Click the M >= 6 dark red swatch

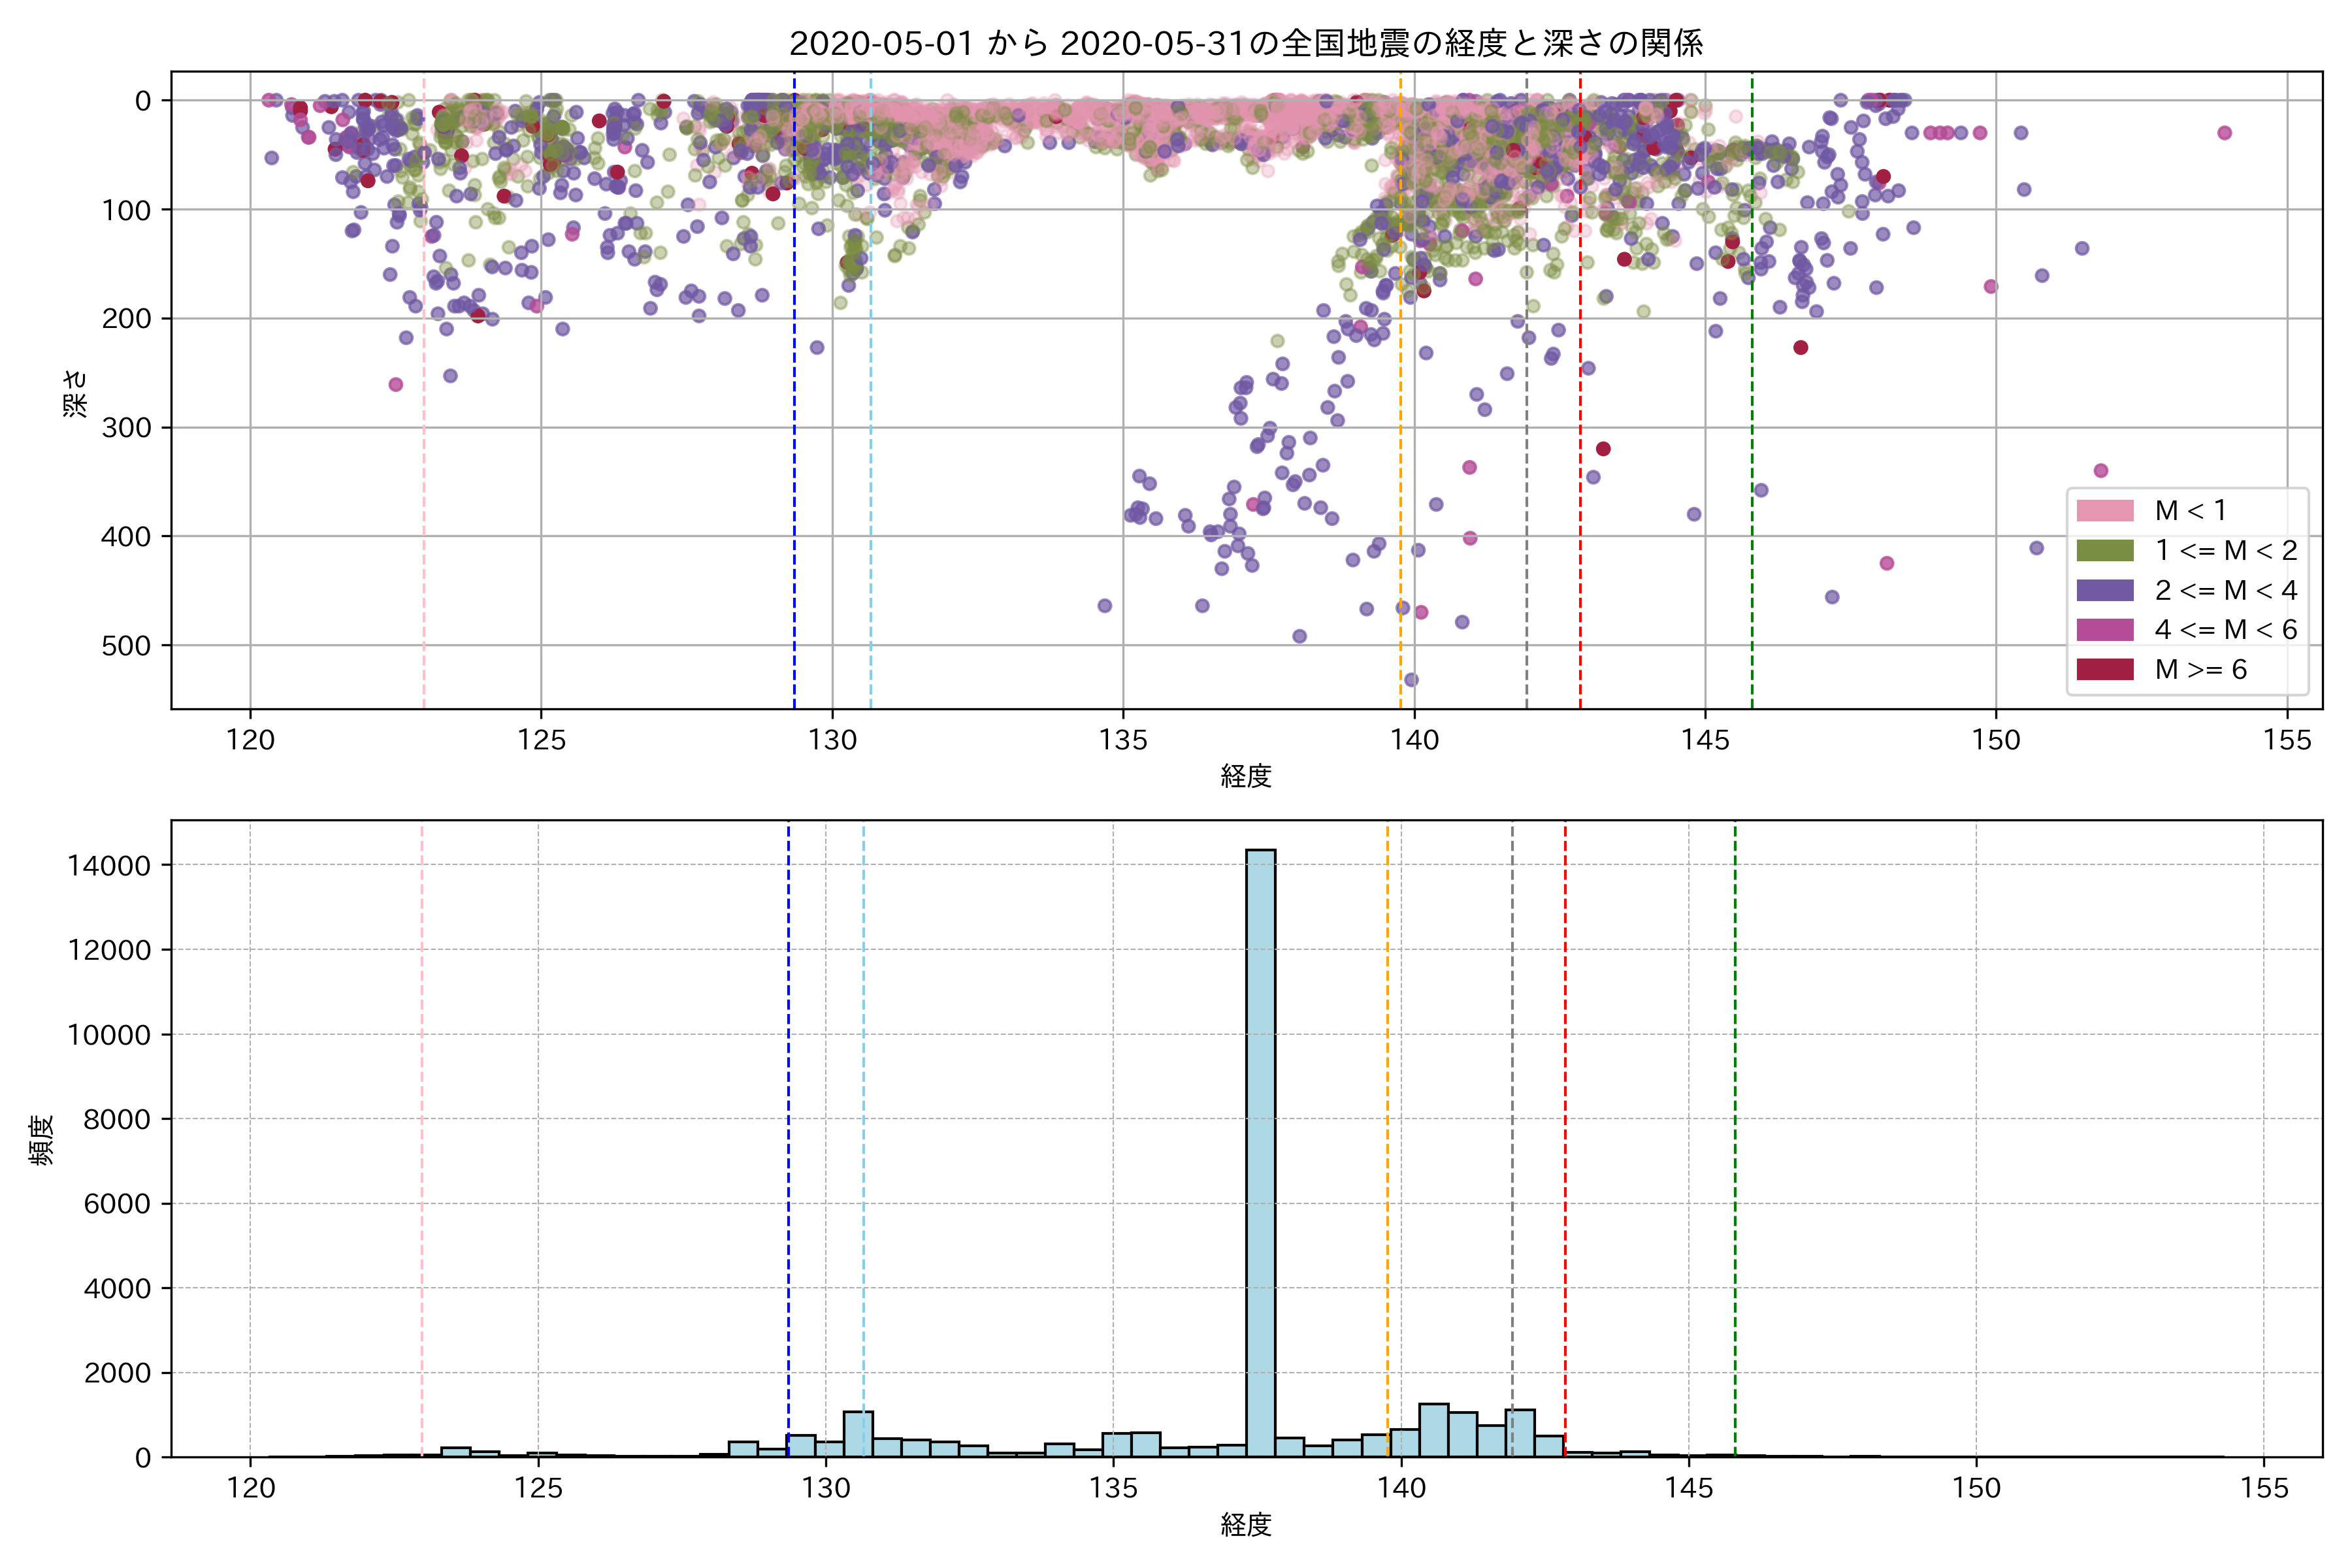[2104, 669]
